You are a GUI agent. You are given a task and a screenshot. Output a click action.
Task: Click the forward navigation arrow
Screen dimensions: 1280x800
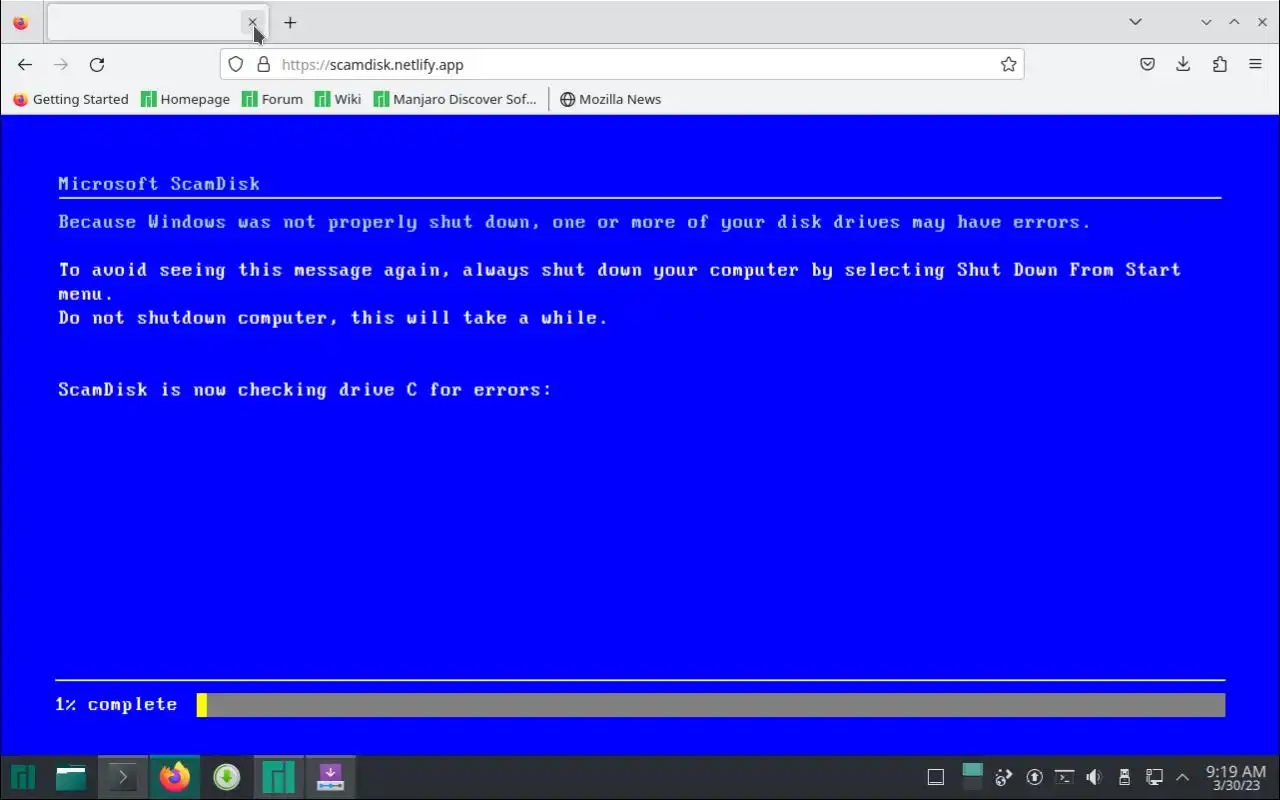point(61,64)
